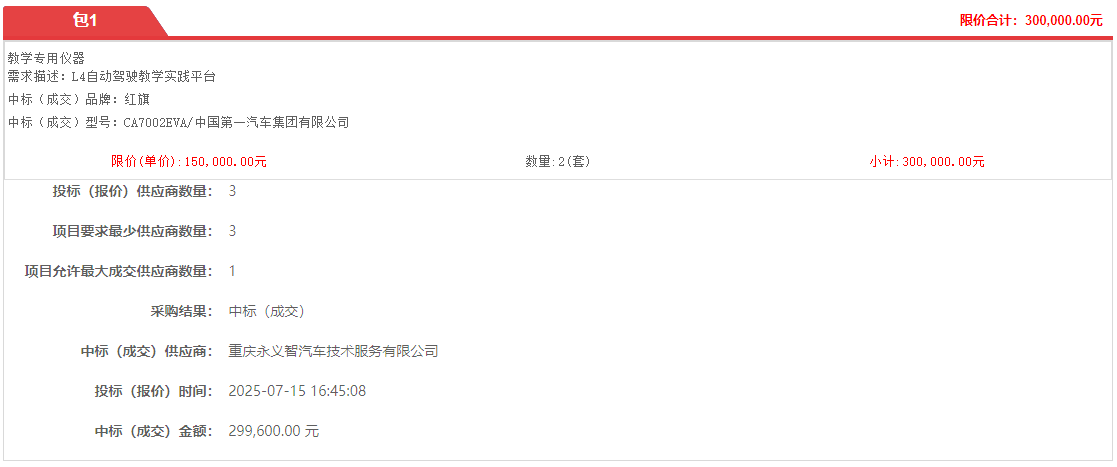Click the 投标（报价）供应商数量 label

pos(133,191)
